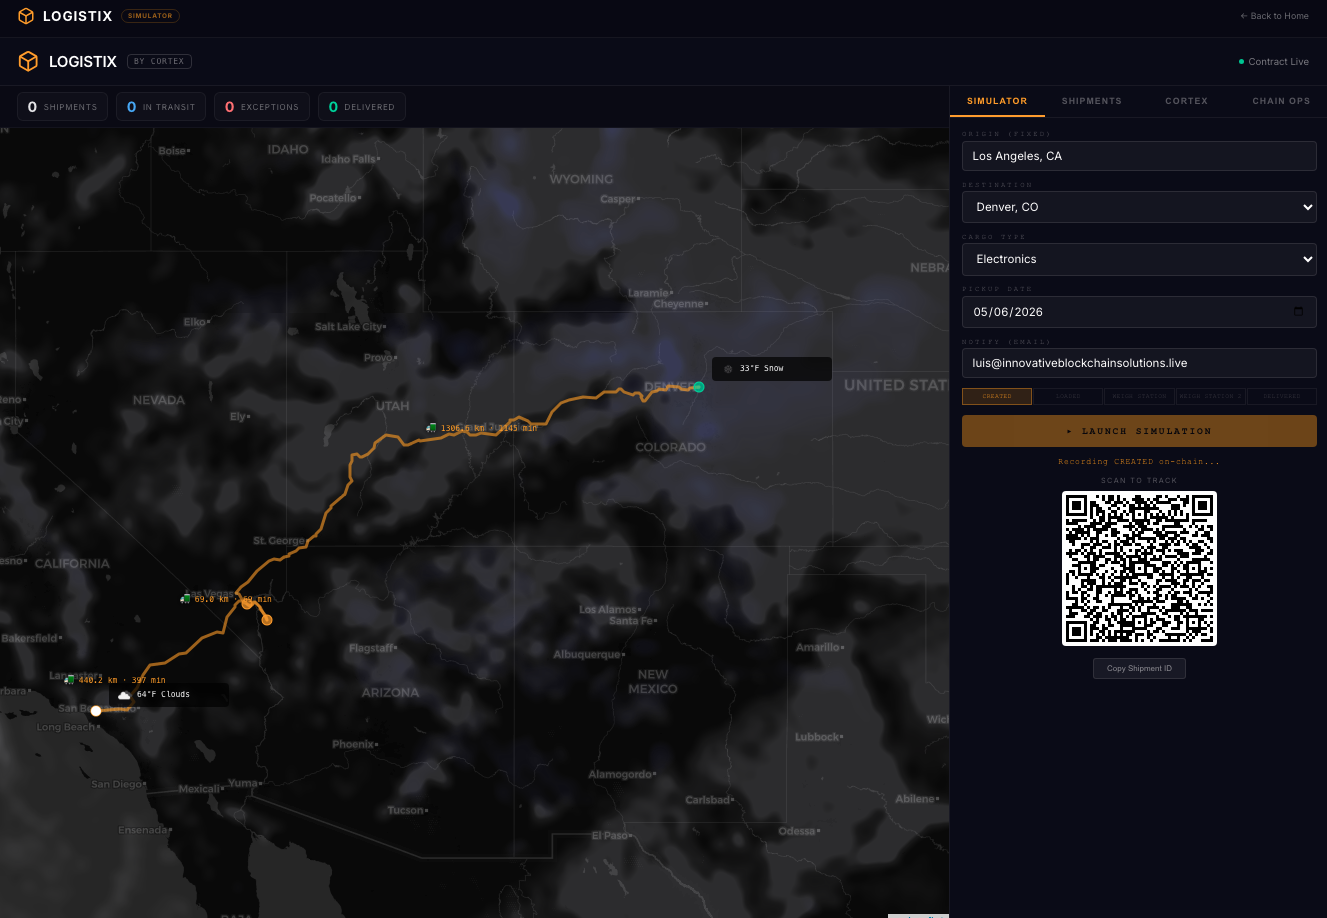
Task: Click the Albuquerque map label
Action: click(x=588, y=655)
